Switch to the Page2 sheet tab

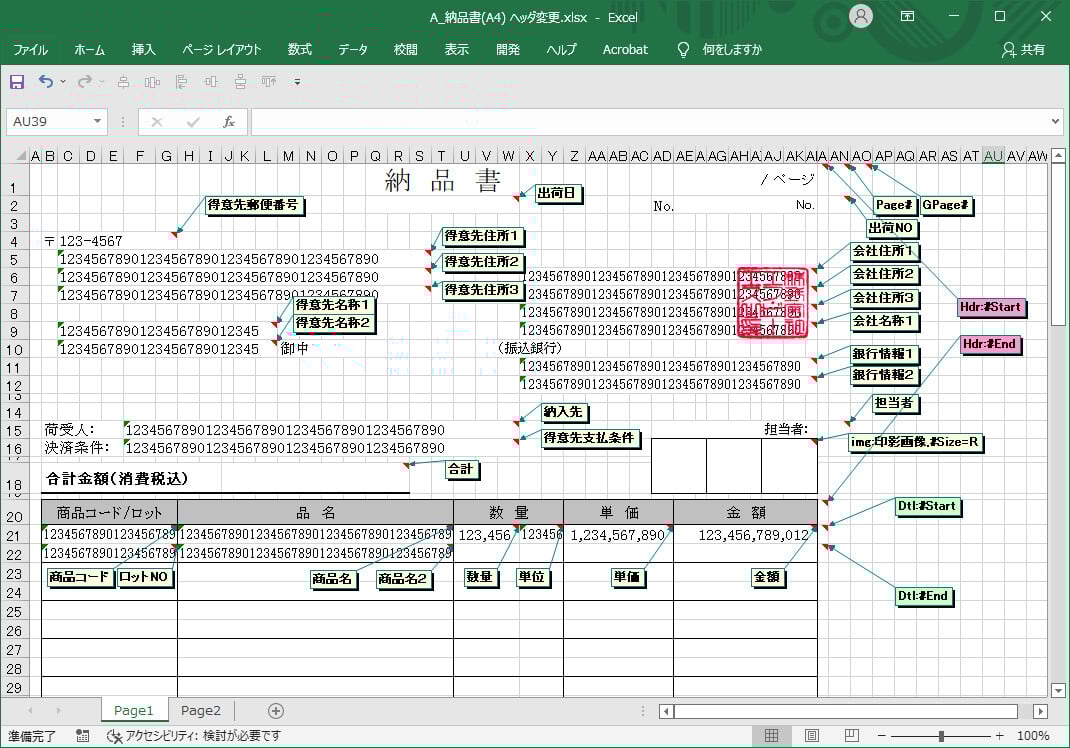[200, 710]
